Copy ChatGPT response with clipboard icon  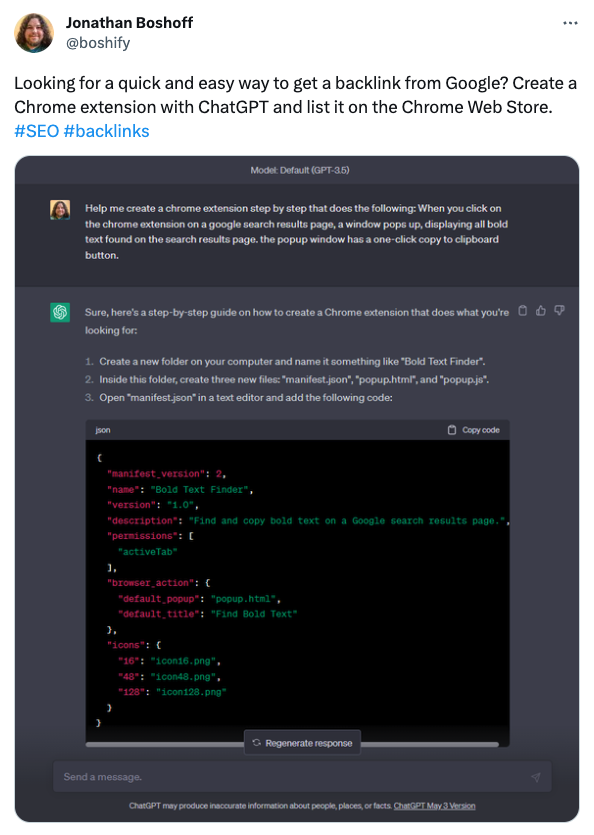coord(523,310)
